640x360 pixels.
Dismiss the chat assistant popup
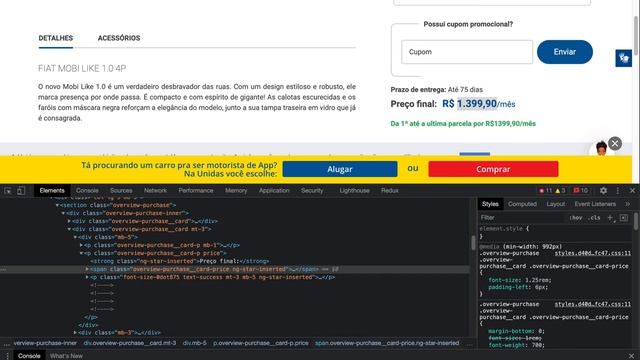pos(615,144)
